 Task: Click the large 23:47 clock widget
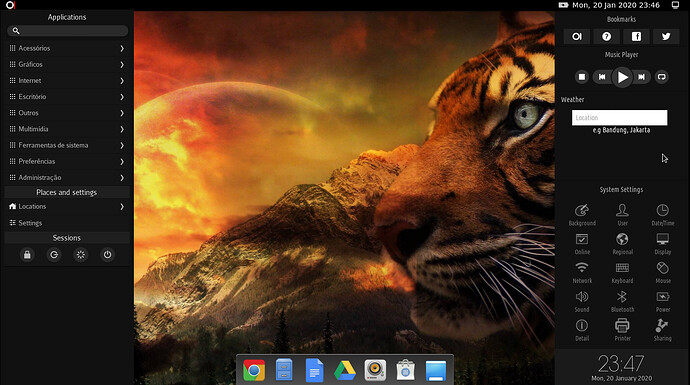pyautogui.click(x=621, y=364)
